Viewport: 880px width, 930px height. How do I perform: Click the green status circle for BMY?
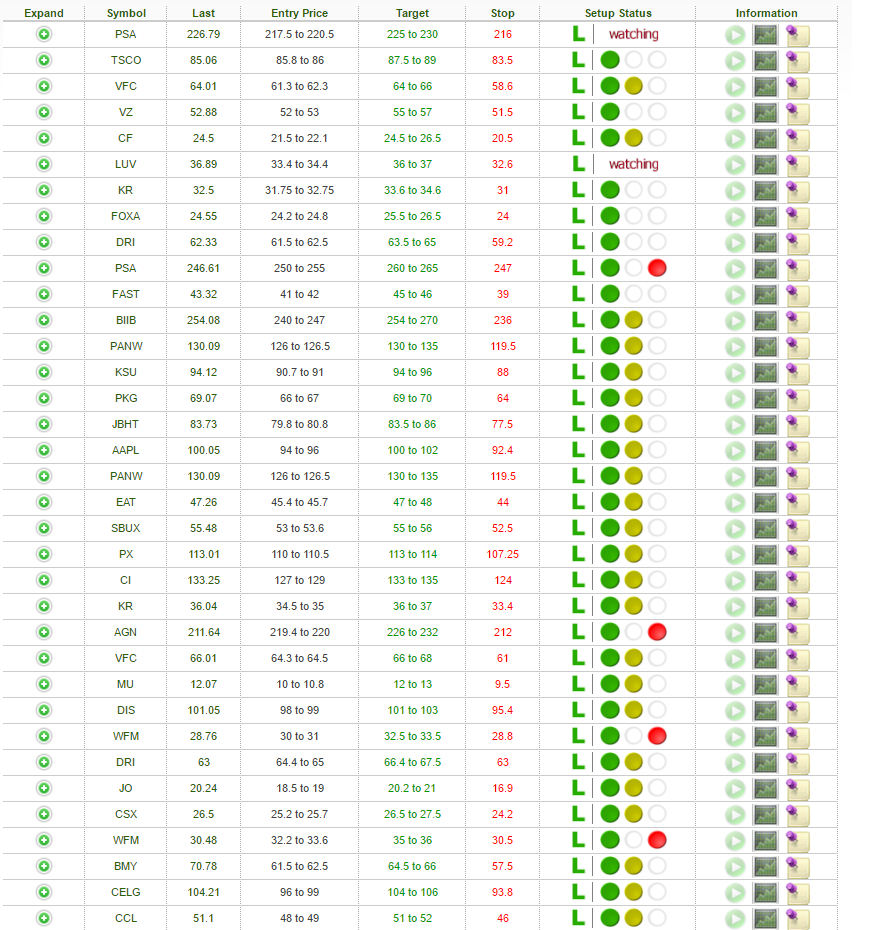tap(610, 866)
